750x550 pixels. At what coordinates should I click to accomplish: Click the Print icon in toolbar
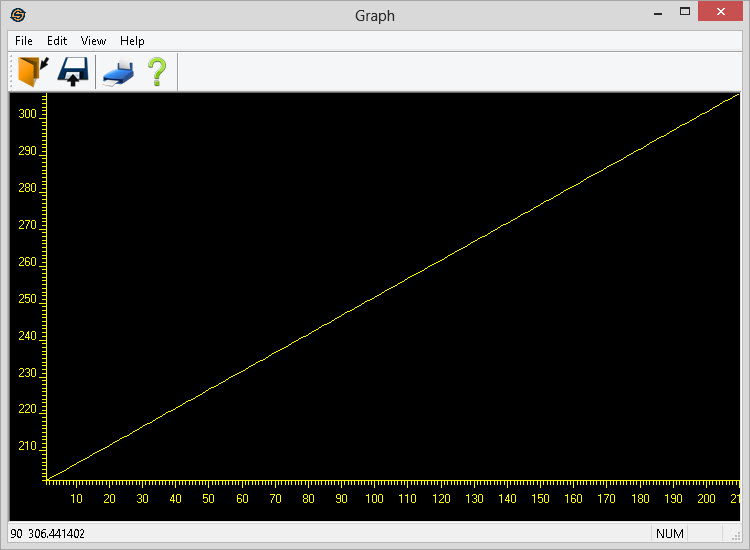point(118,72)
